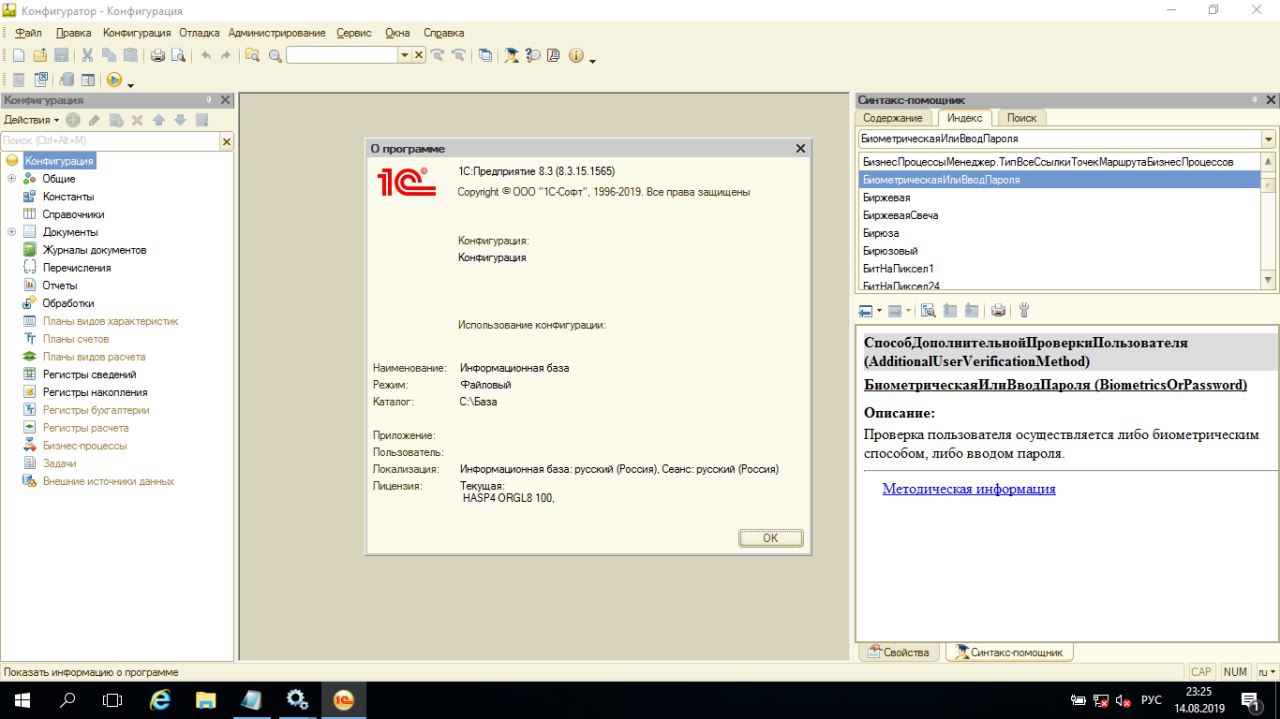1280x719 pixels.
Task: Click the Undo arrow icon
Action: pyautogui.click(x=206, y=56)
